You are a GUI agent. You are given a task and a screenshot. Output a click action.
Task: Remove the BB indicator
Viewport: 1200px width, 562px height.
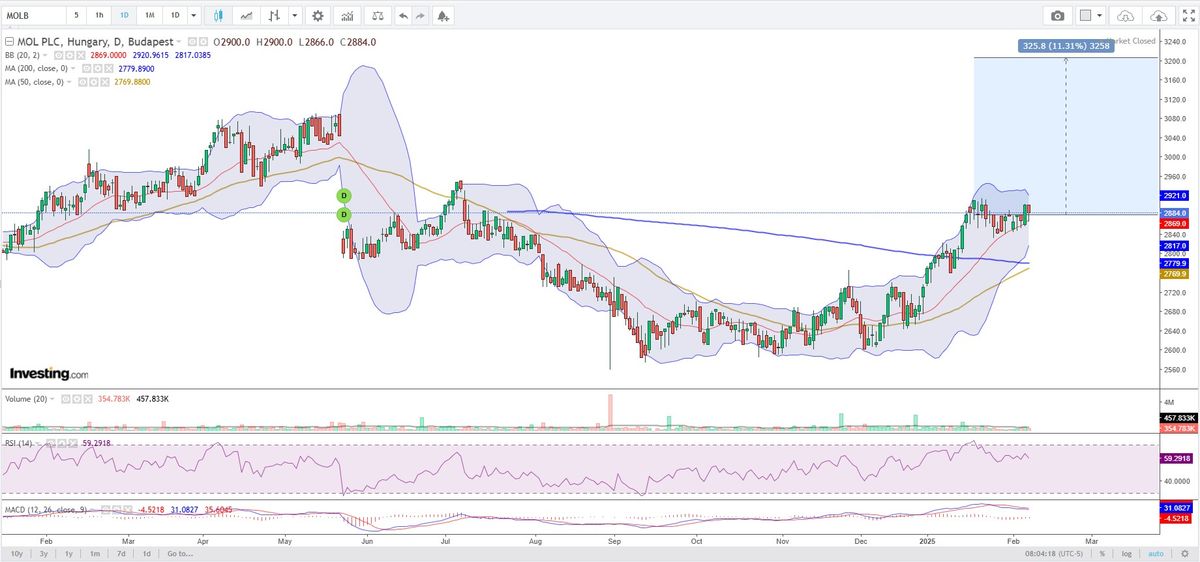click(81, 55)
